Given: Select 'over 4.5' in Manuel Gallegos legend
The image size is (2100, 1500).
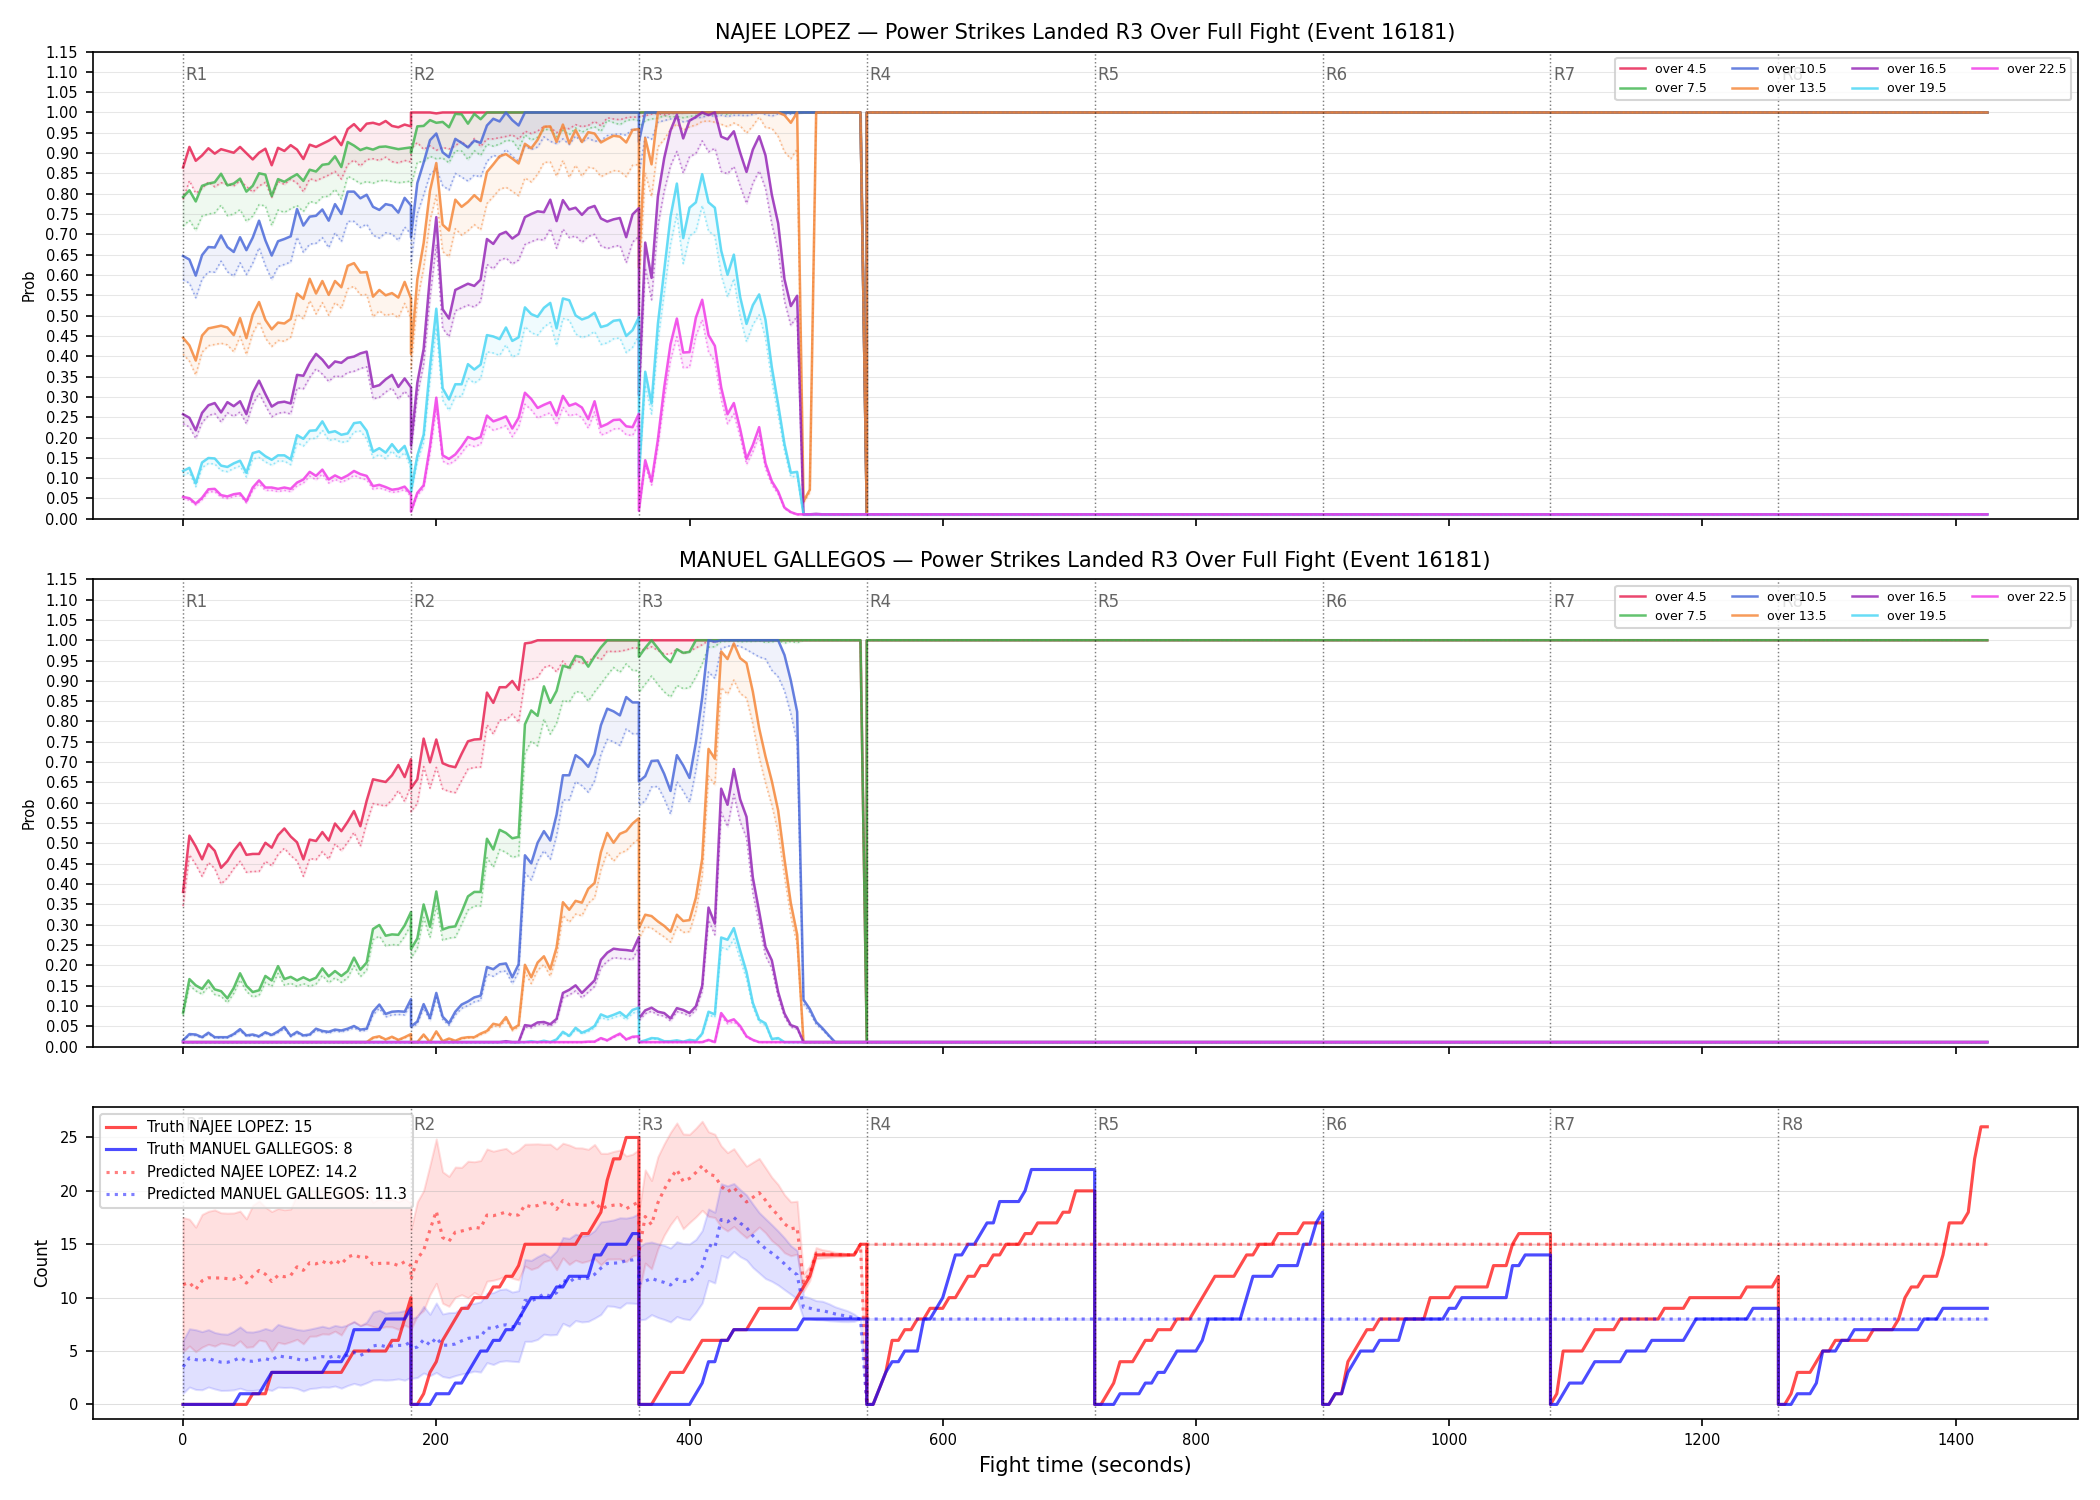Looking at the screenshot, I should pos(1663,597).
